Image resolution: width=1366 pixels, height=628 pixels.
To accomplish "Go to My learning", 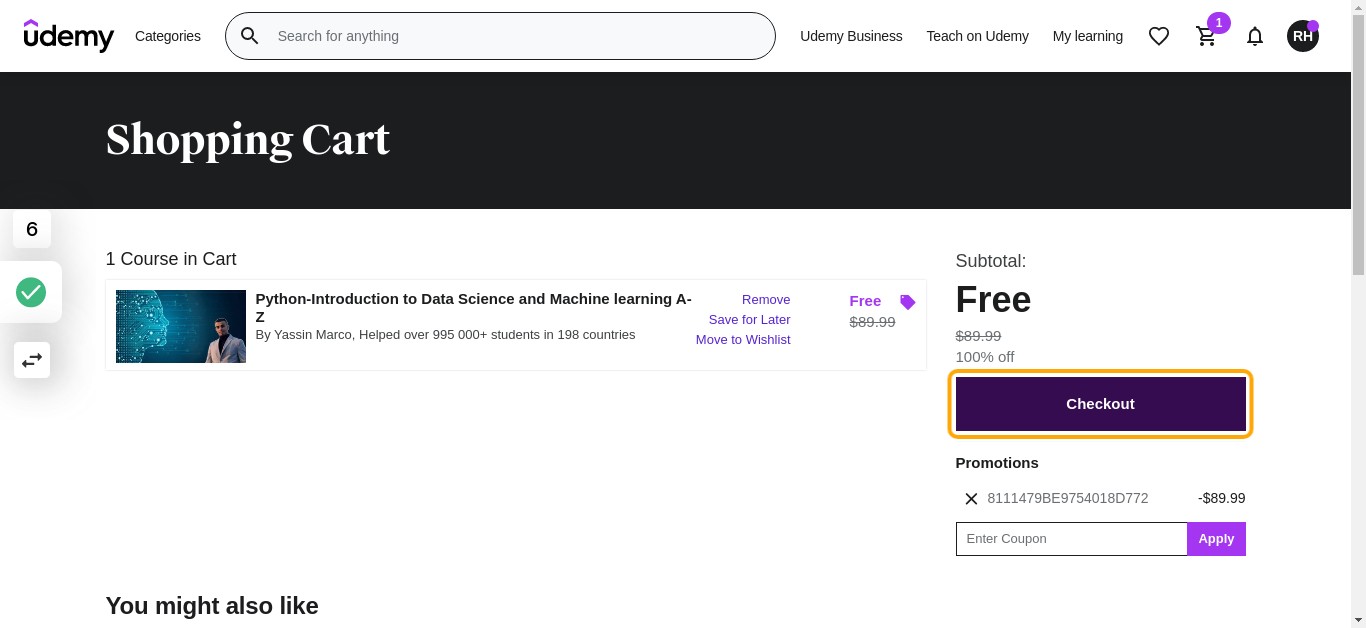I will click(1088, 36).
